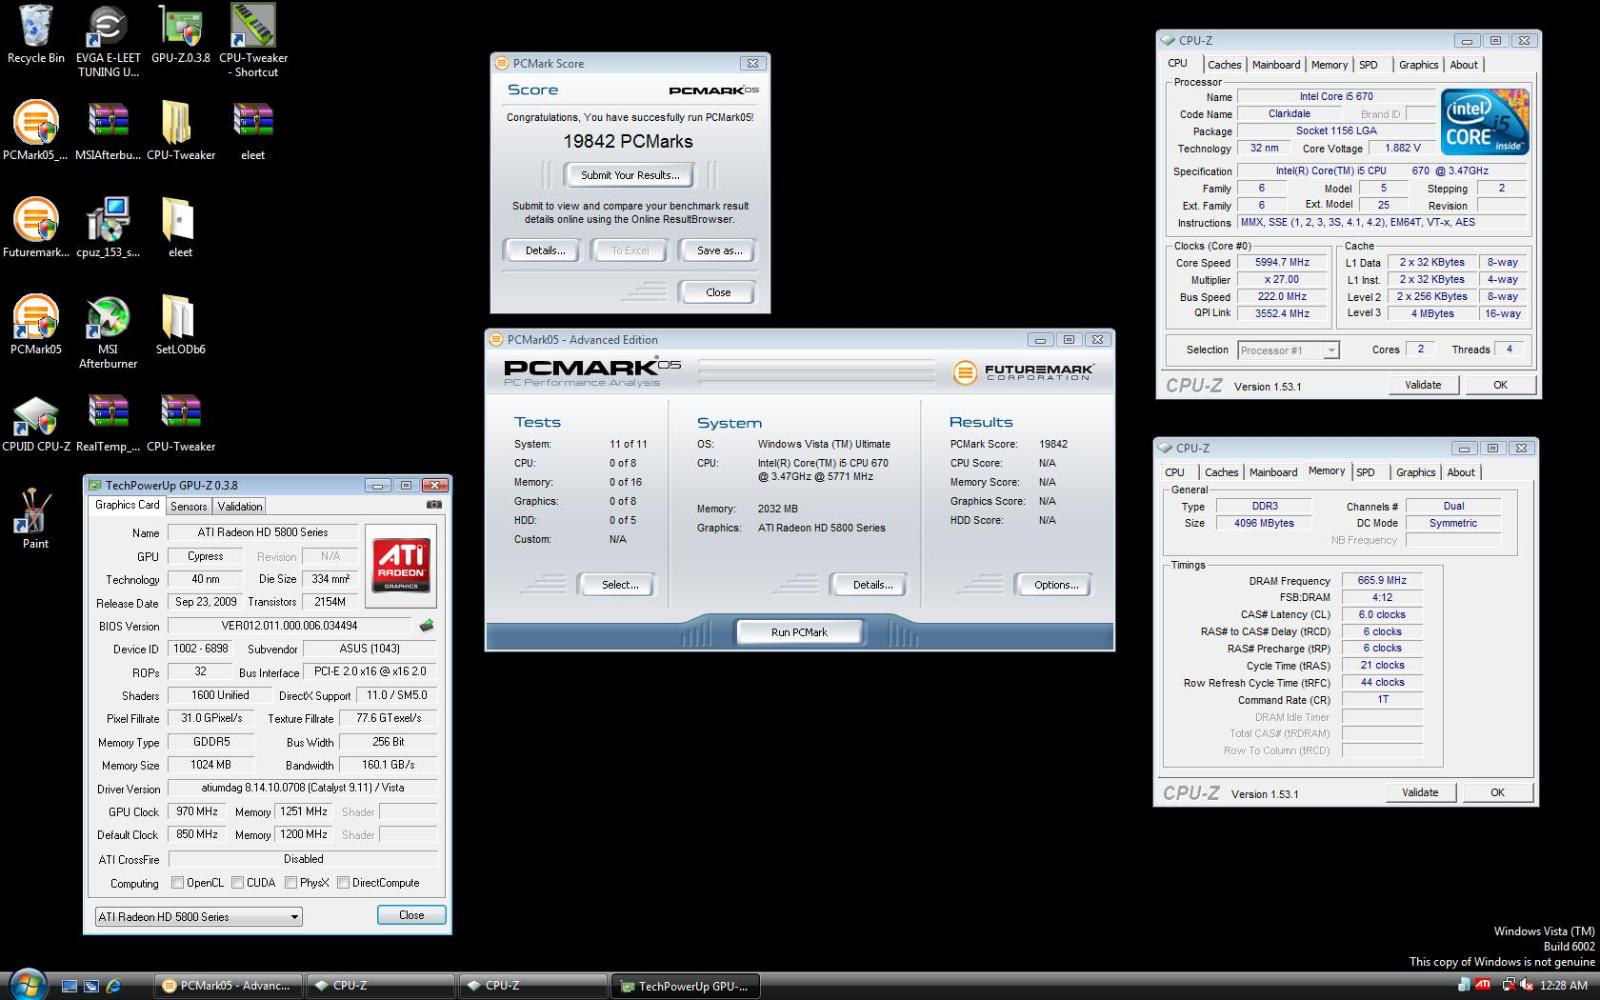Click the taskbar clock showing 12:28 AM
This screenshot has height=1000, width=1600.
[x=1563, y=985]
